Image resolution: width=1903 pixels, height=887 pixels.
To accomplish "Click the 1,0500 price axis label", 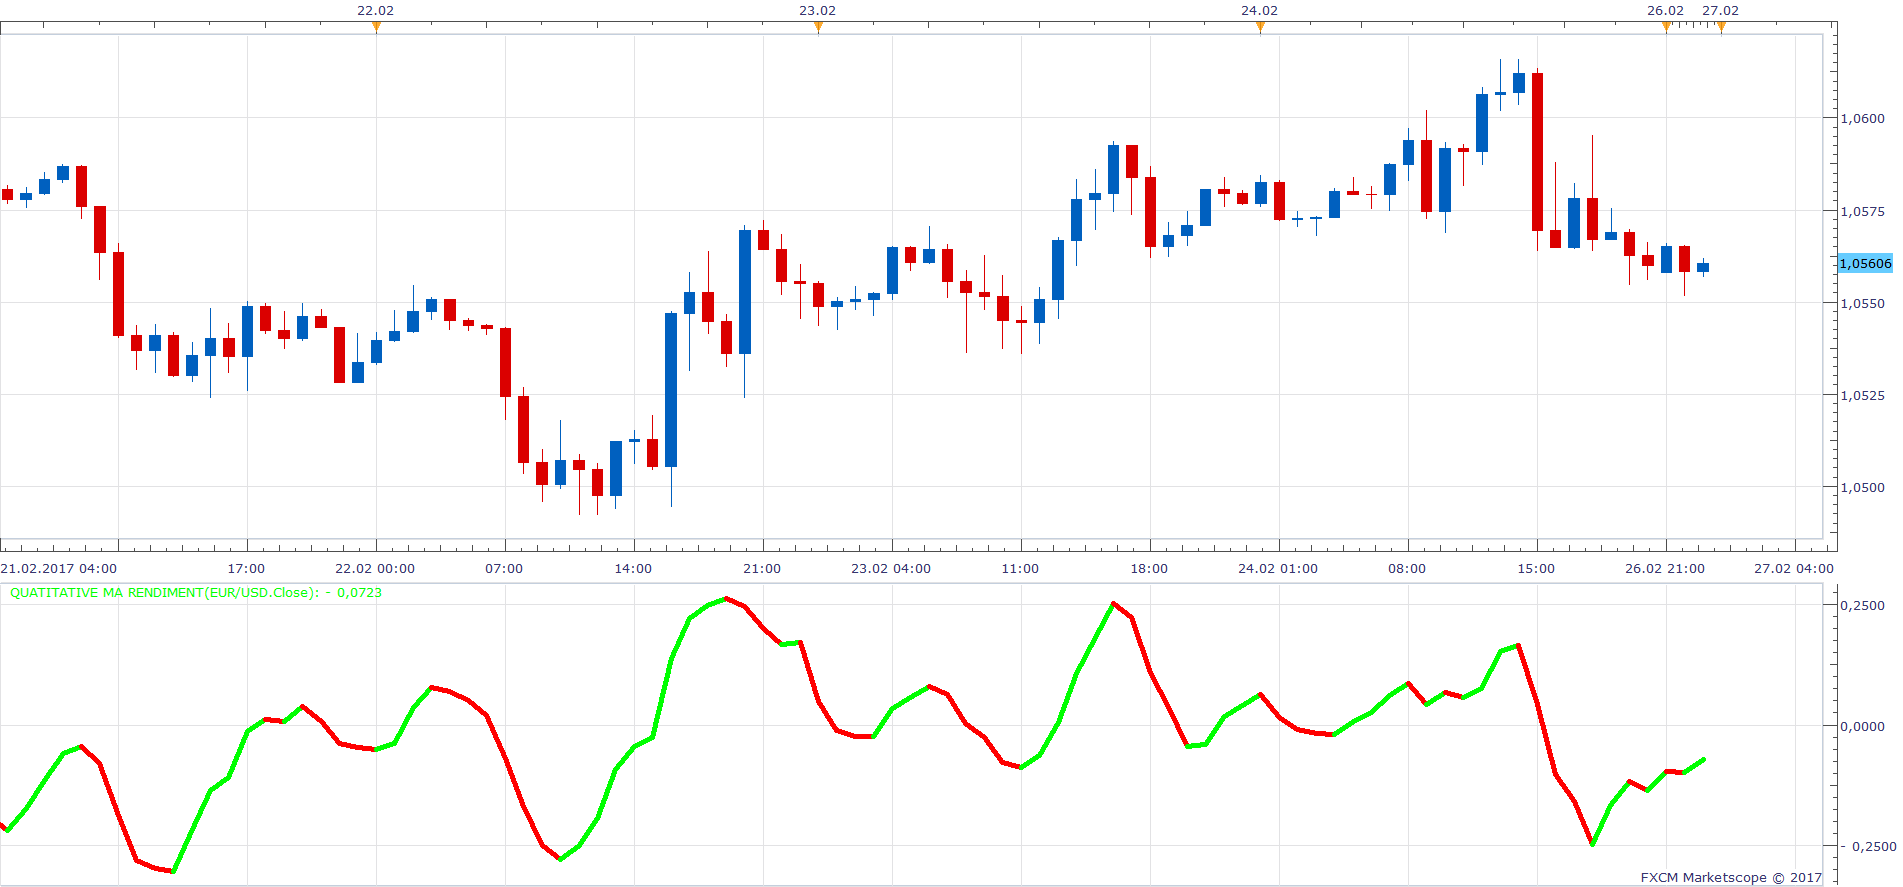I will click(1862, 487).
